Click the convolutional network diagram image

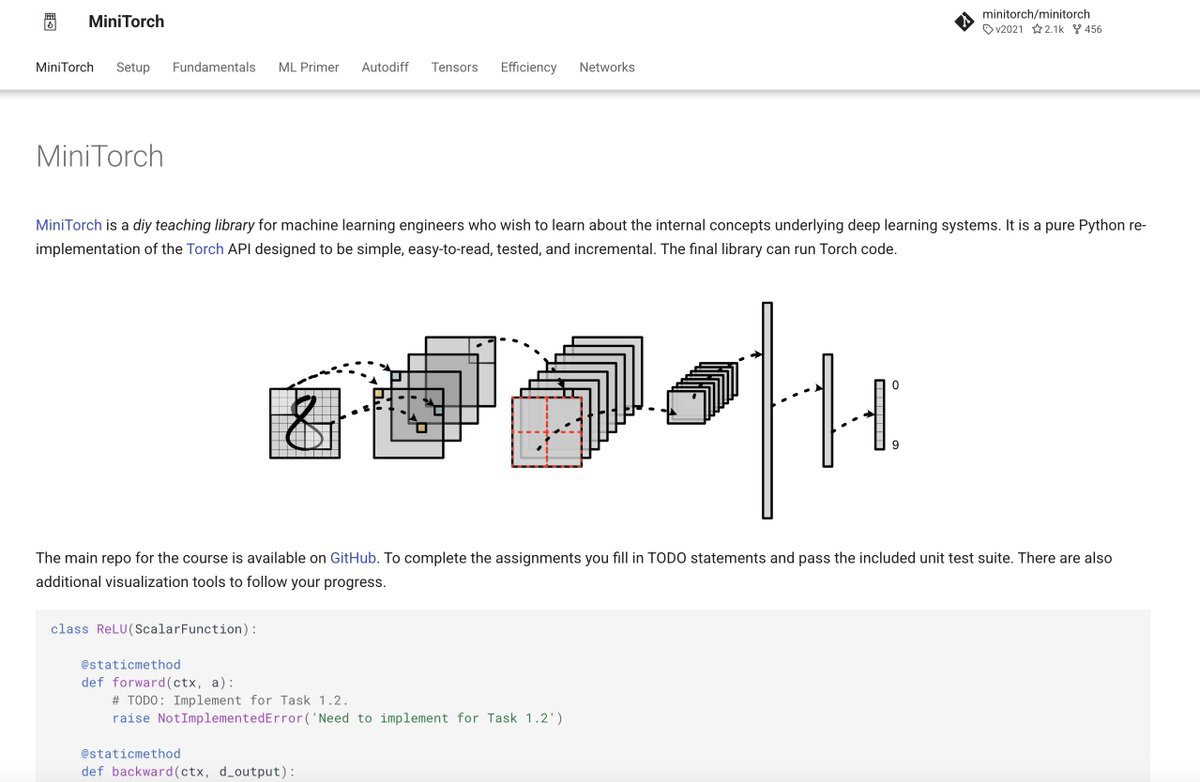tap(586, 410)
